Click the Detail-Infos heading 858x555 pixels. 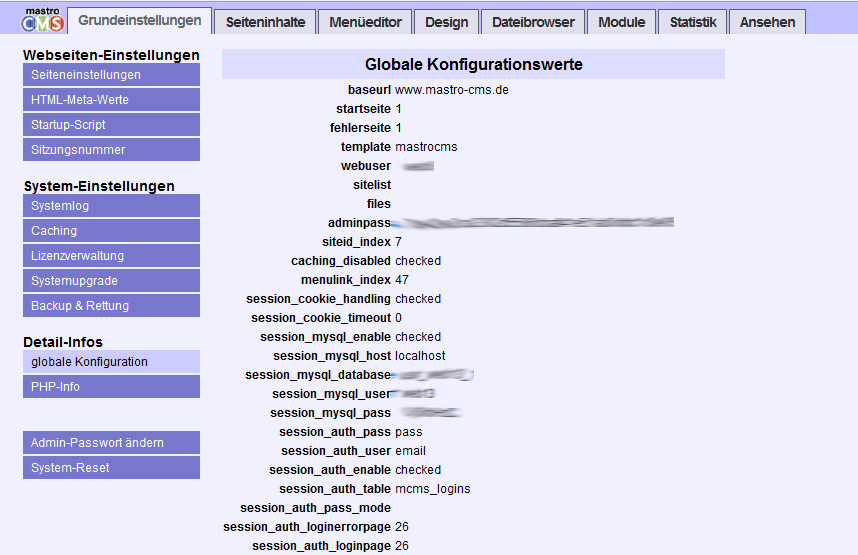point(63,342)
